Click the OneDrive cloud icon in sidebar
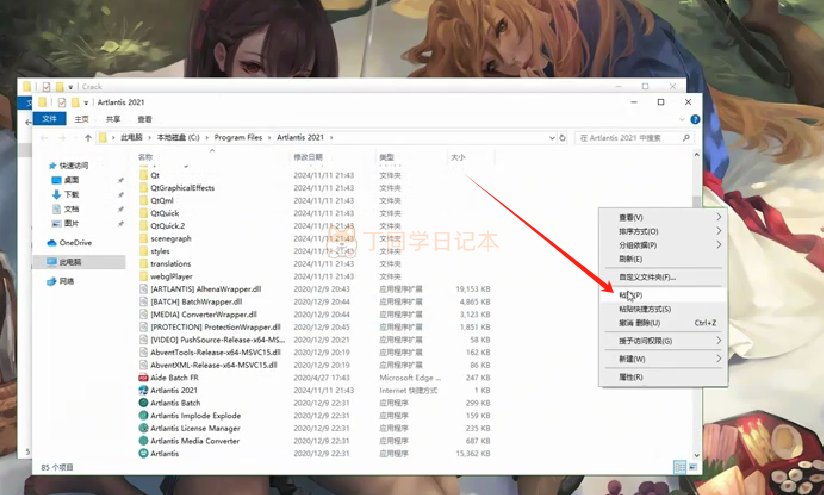This screenshot has height=495, width=824. (x=52, y=242)
